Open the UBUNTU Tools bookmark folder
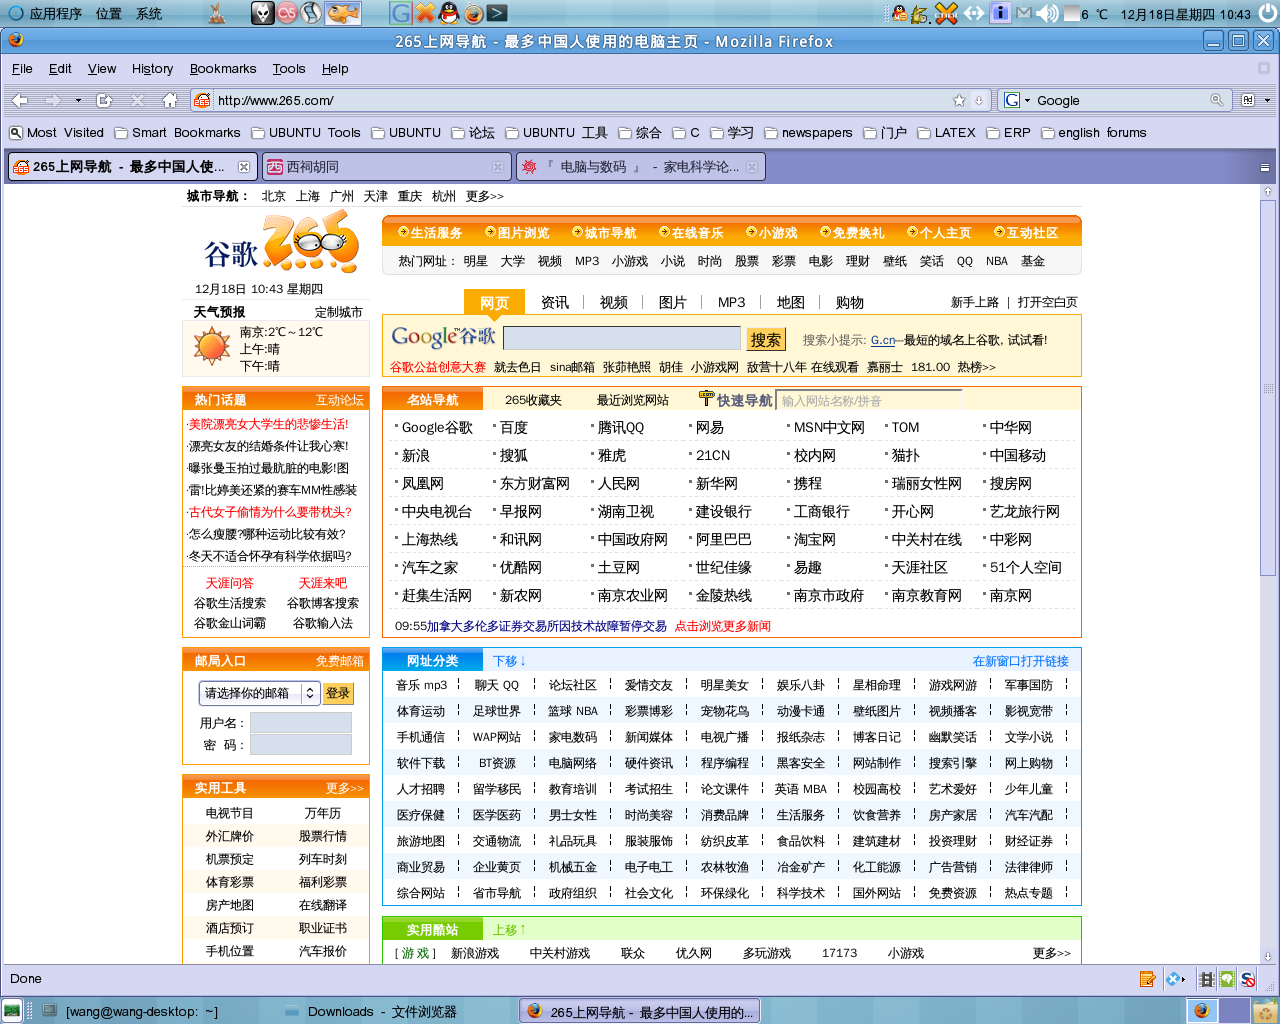 tap(305, 133)
